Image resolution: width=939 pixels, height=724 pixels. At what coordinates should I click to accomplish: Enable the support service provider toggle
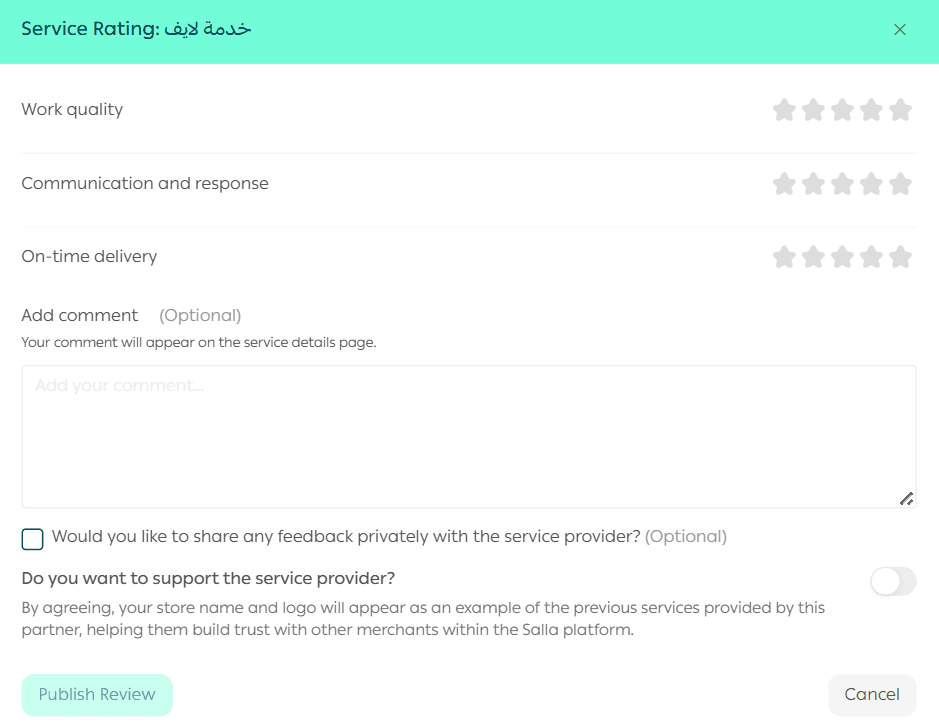click(x=893, y=581)
